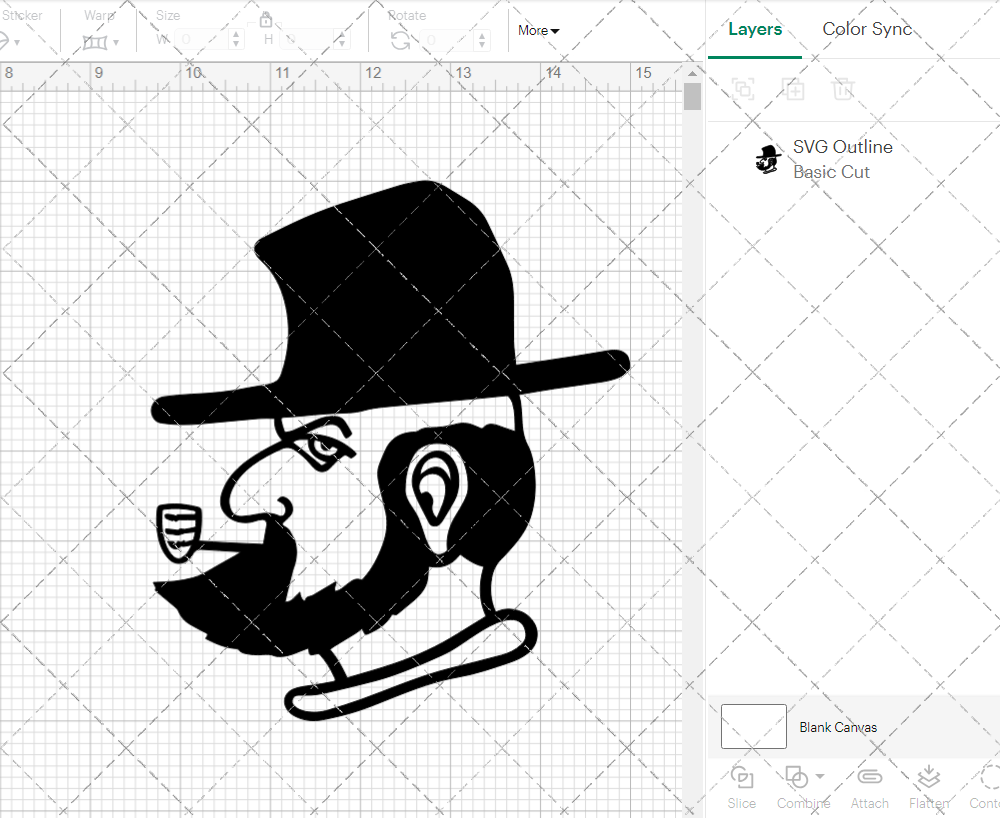The height and width of the screenshot is (818, 1000).
Task: Expand the Combine dropdown arrow
Action: tap(820, 776)
